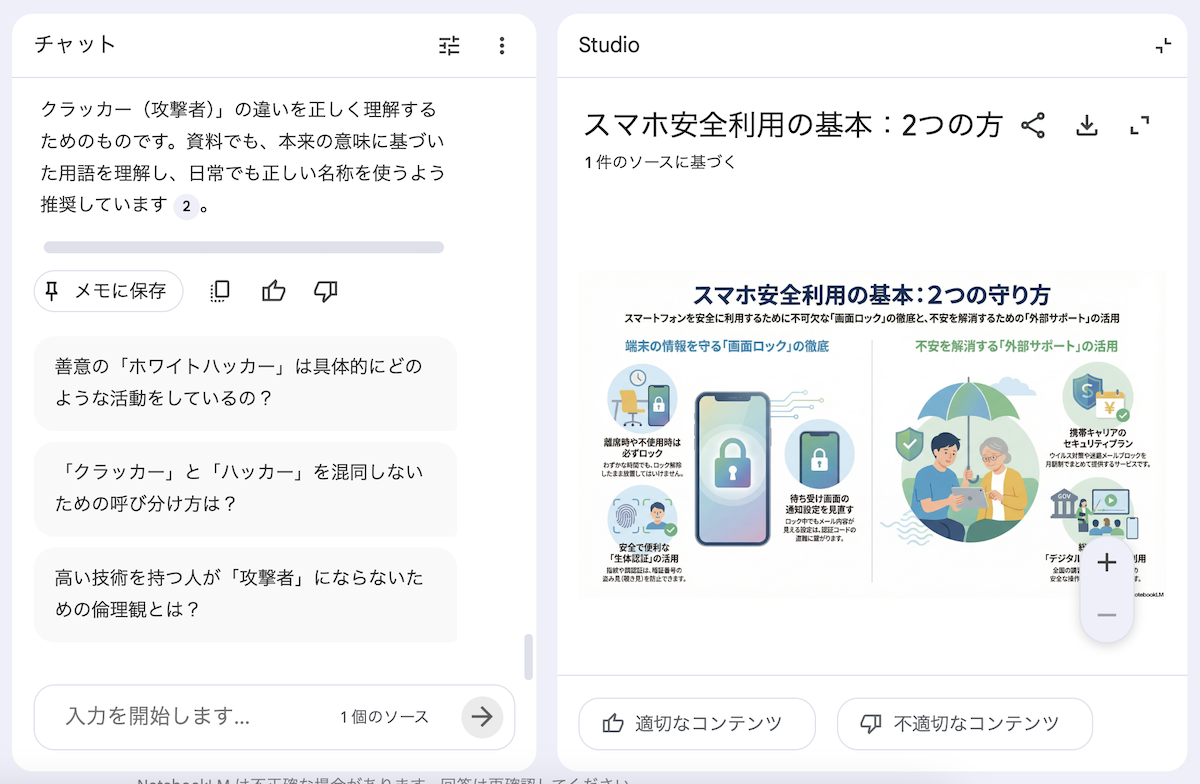This screenshot has height=784, width=1200.
Task: Mark as 適切なコンテンツ
Action: 697,724
